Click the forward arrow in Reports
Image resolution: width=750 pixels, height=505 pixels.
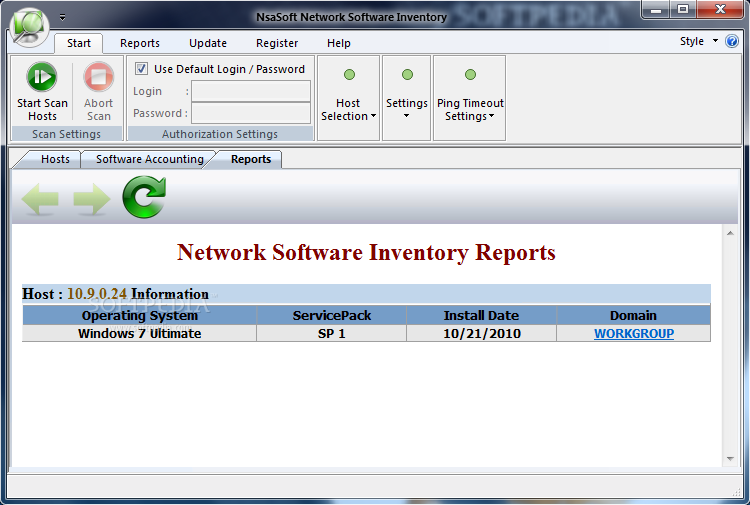tap(92, 198)
